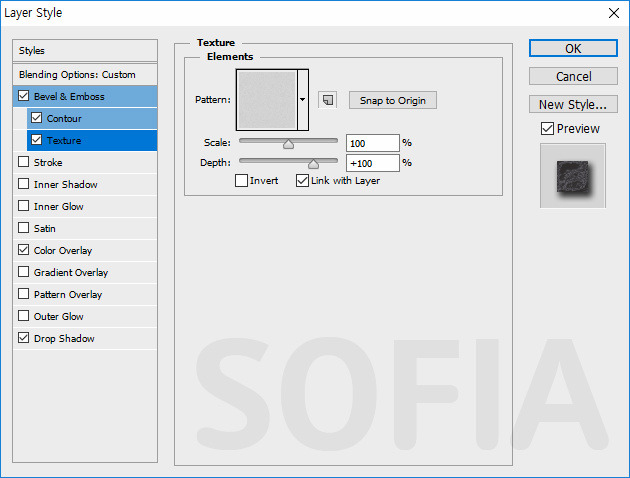
Task: Open the Inner Shadow settings label
Action: 65,185
